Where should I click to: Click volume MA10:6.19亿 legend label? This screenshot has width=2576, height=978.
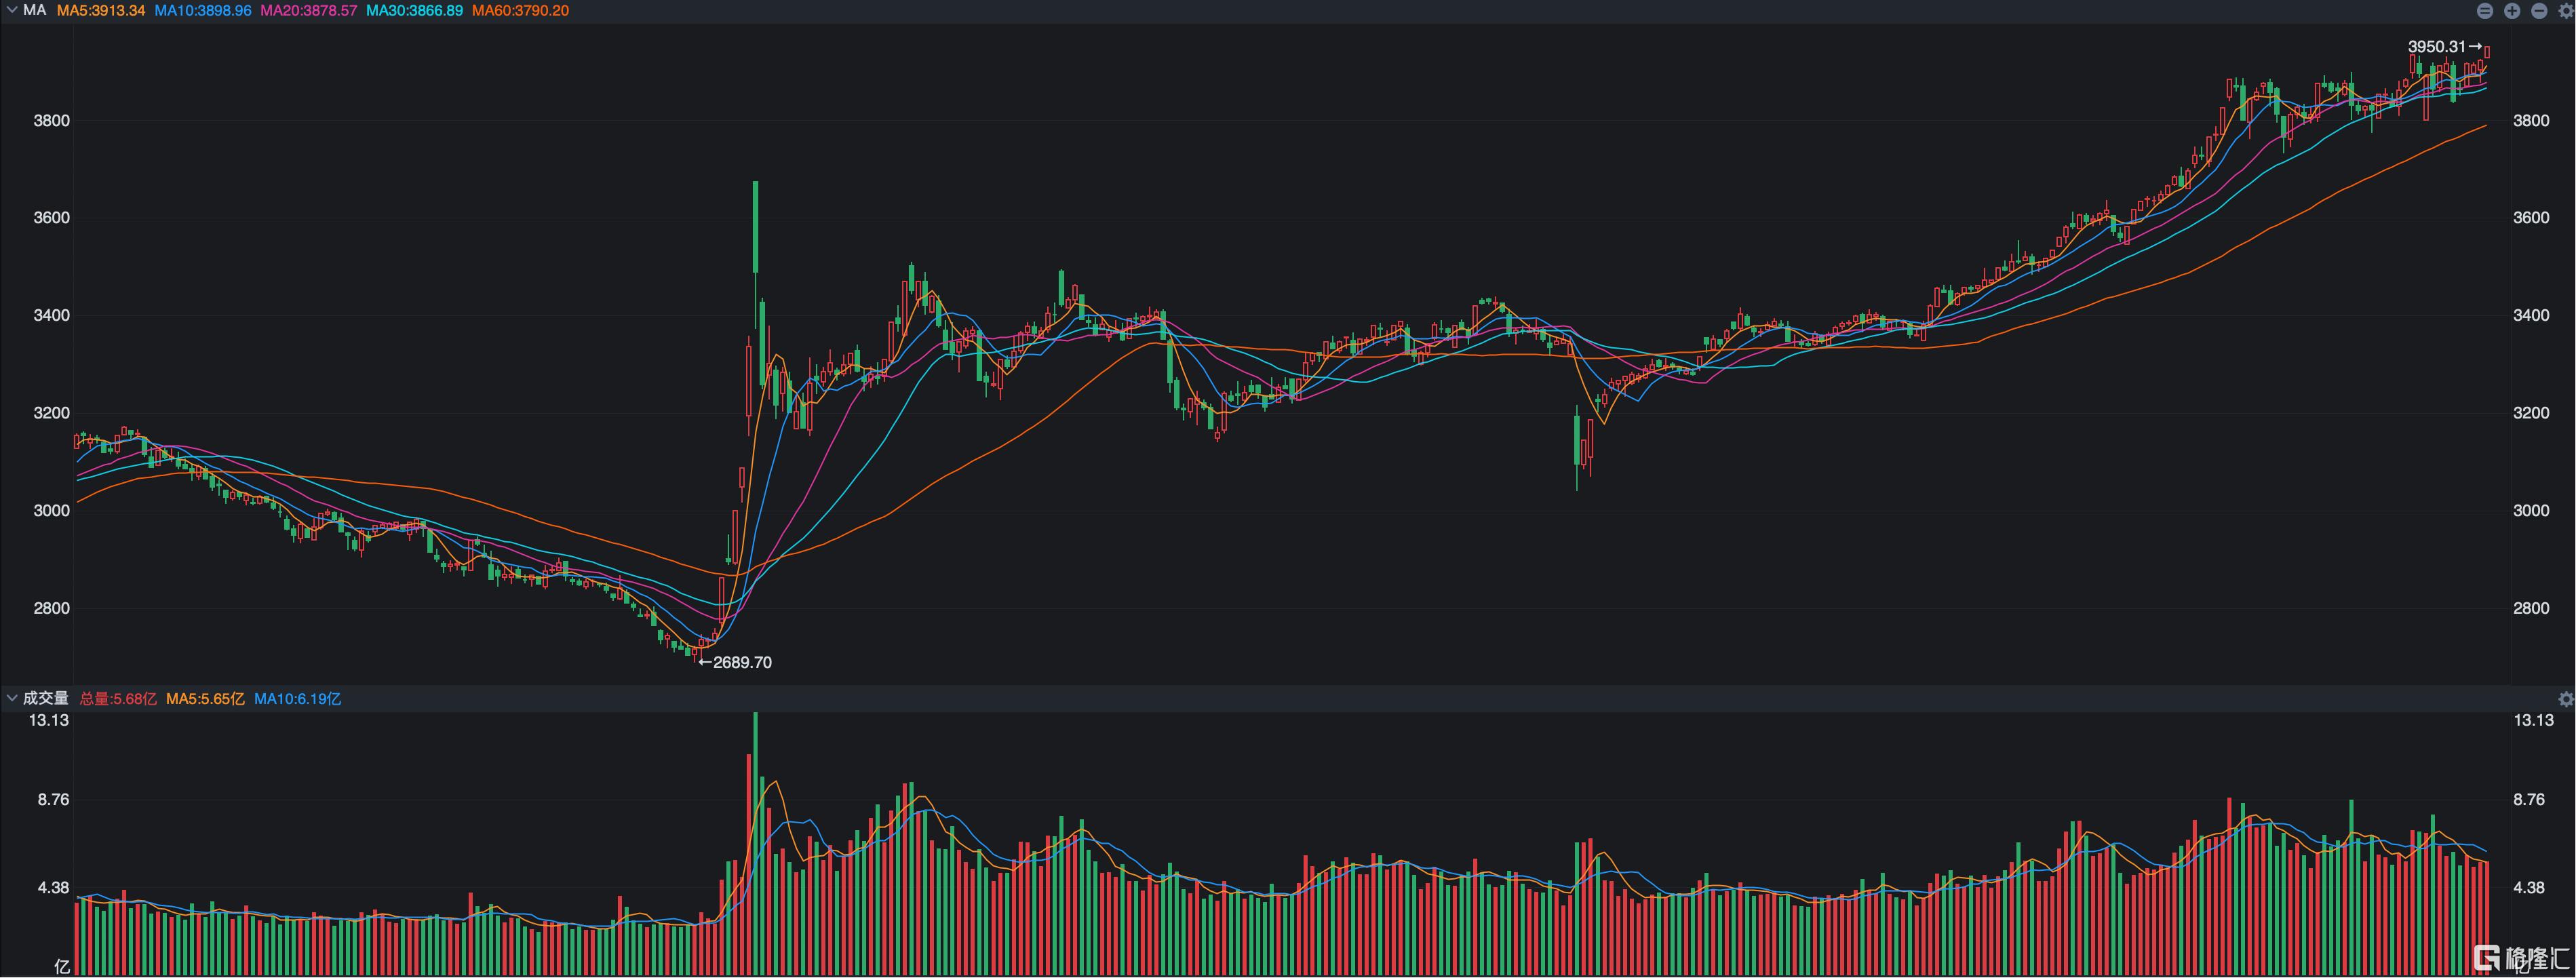pos(297,699)
